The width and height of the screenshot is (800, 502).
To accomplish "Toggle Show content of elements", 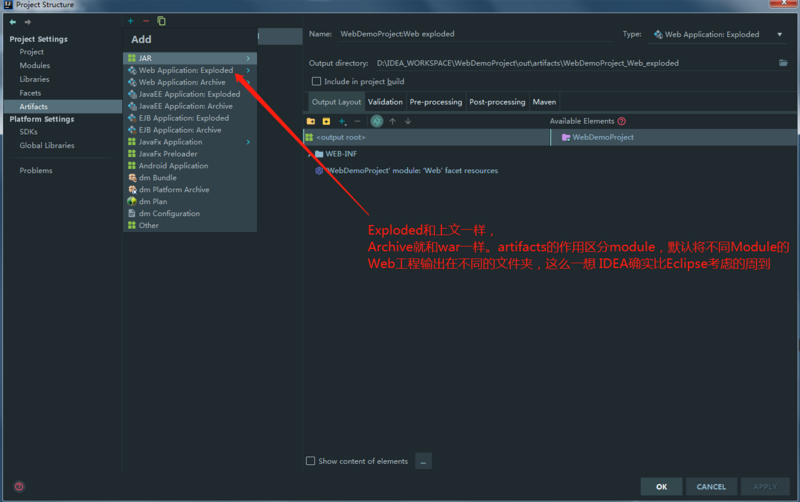I will pyautogui.click(x=310, y=461).
